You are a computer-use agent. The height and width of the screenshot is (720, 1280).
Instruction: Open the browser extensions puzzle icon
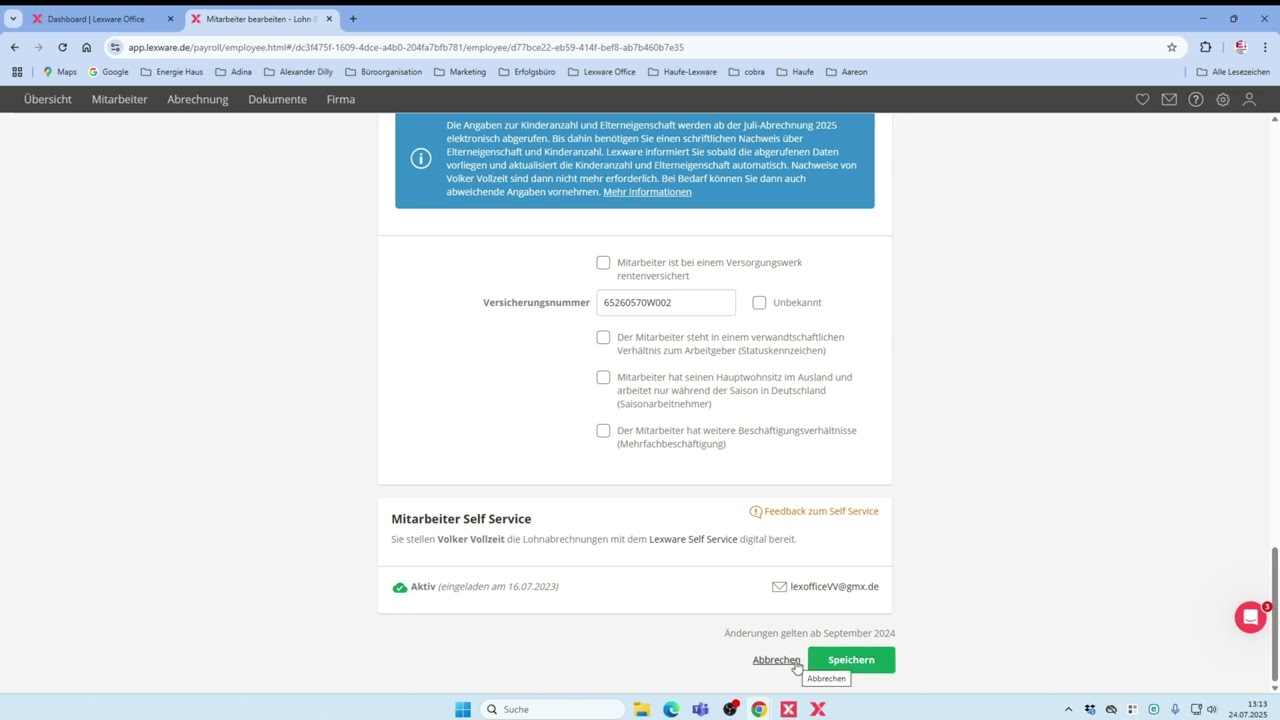click(1205, 47)
